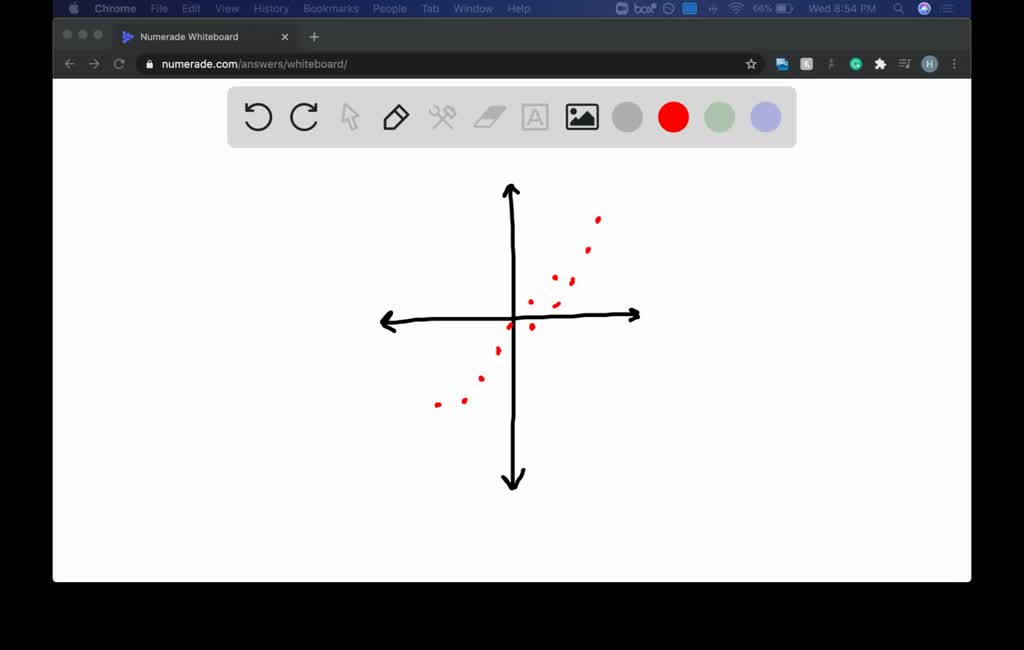Open Notification Center list icon
Image resolution: width=1024 pixels, height=650 pixels.
coord(948,8)
